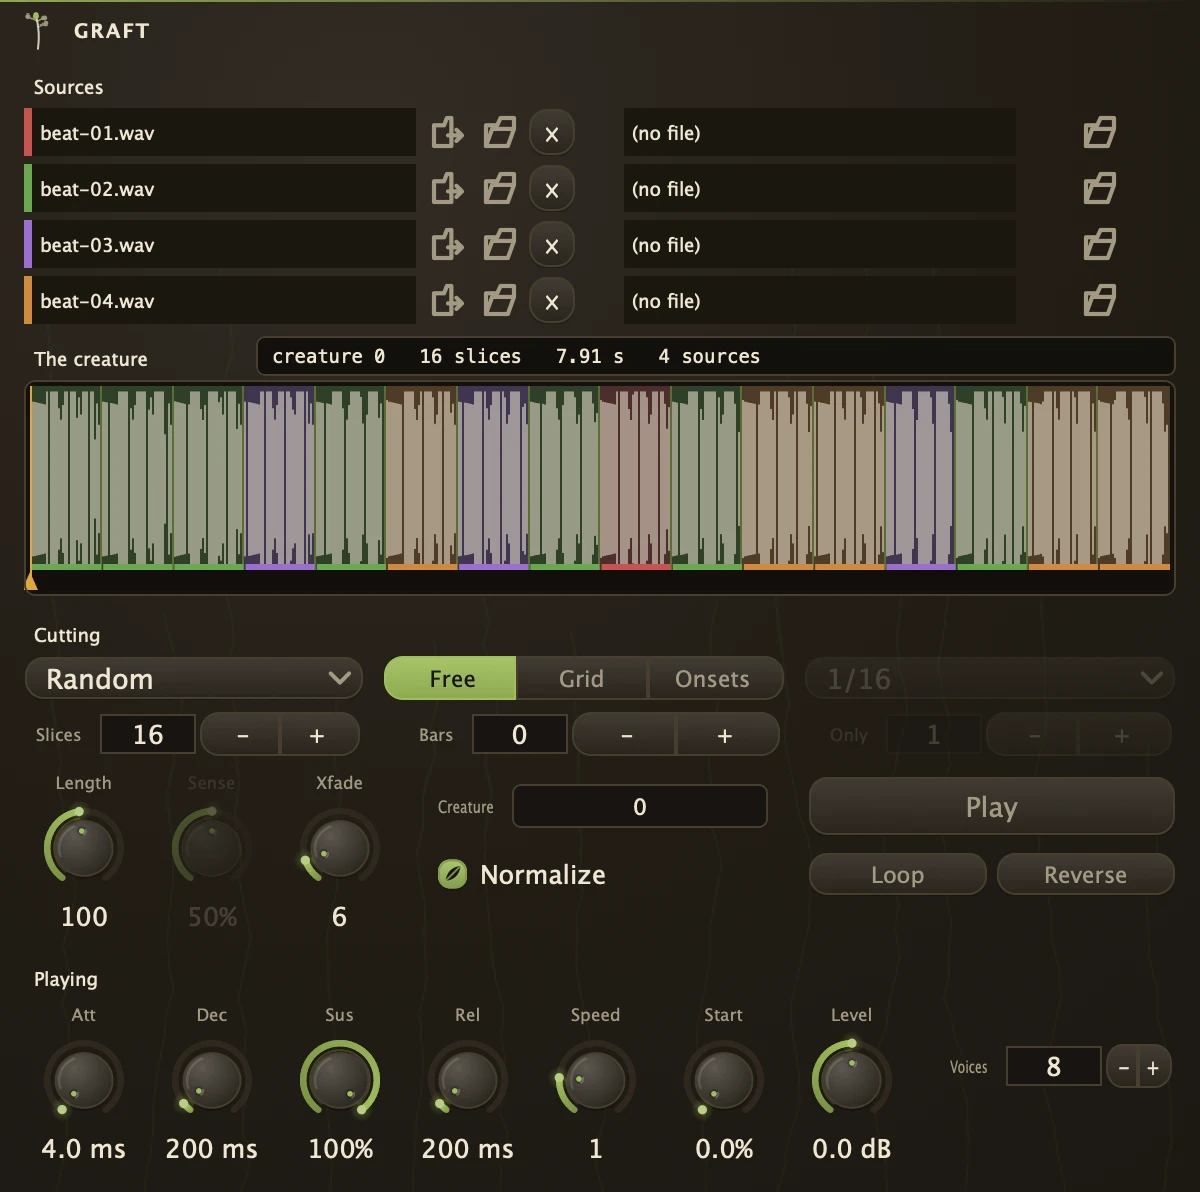The image size is (1200, 1192).
Task: Open folder browser for beat-01.wav
Action: coord(499,133)
